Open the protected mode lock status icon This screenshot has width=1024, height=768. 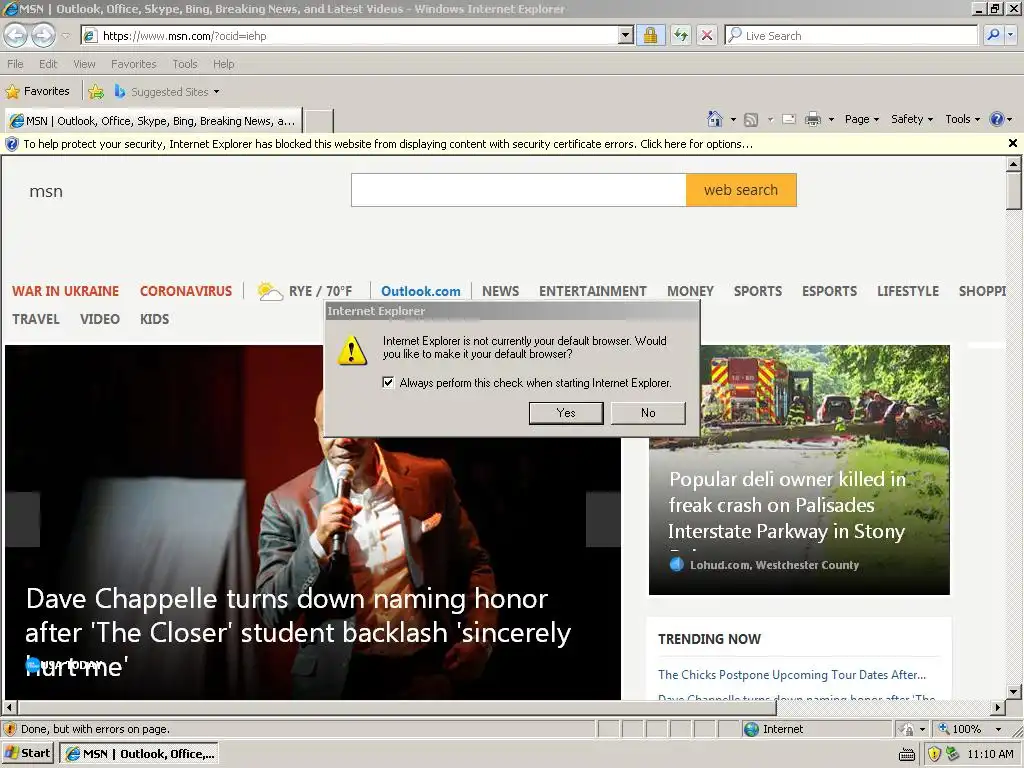[907, 729]
